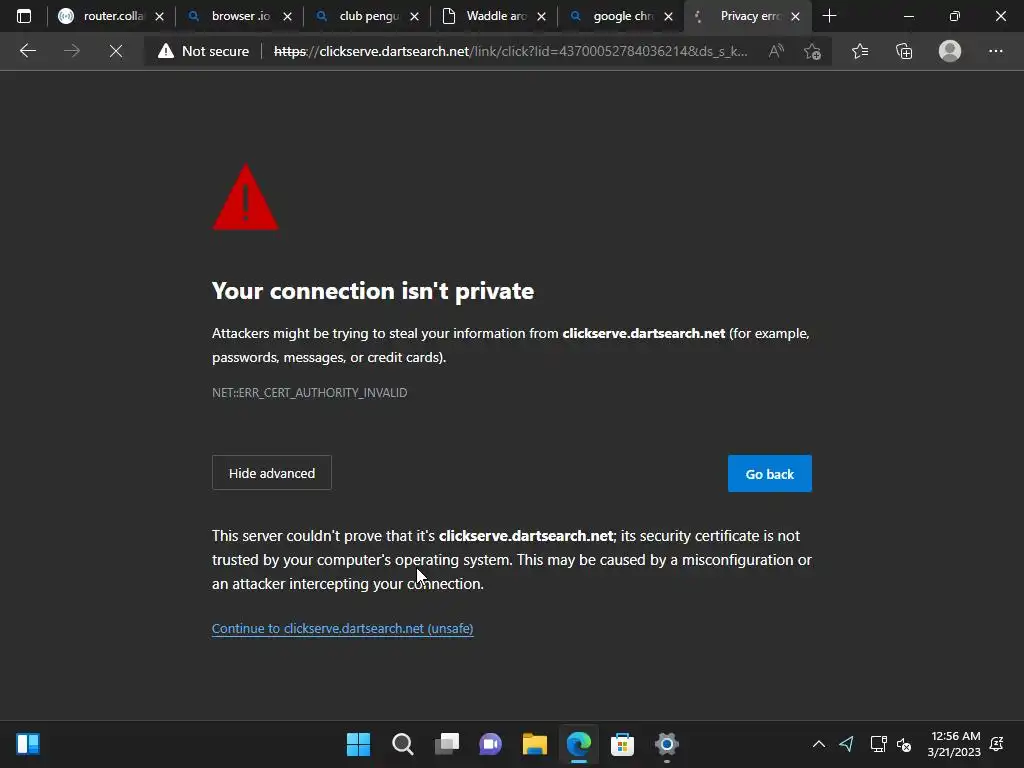Click the forward navigation arrow
This screenshot has height=768, width=1024.
[72, 51]
